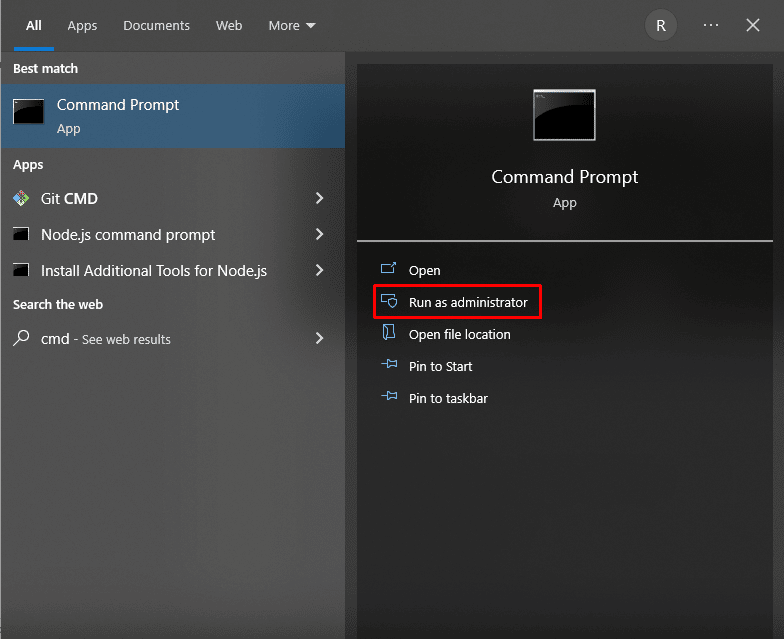Open Node.js command prompt result
784x639 pixels.
[x=173, y=234]
